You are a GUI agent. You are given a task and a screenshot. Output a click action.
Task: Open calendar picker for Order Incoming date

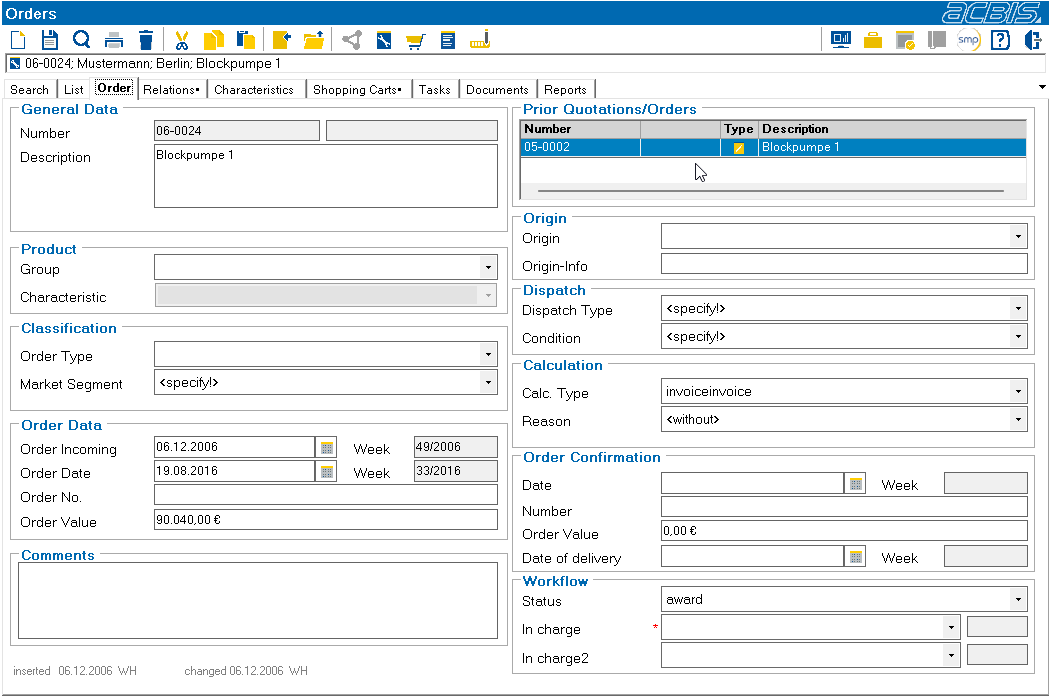click(x=326, y=448)
